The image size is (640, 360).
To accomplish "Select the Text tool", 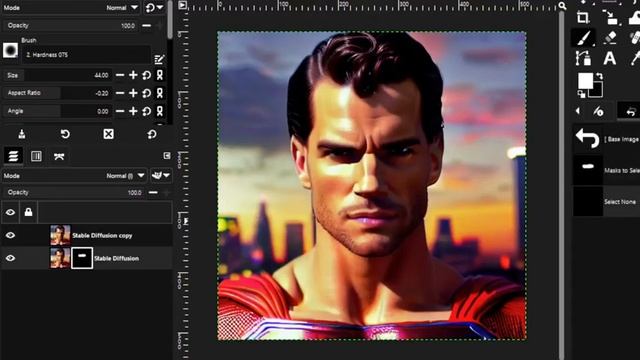I will pos(610,58).
